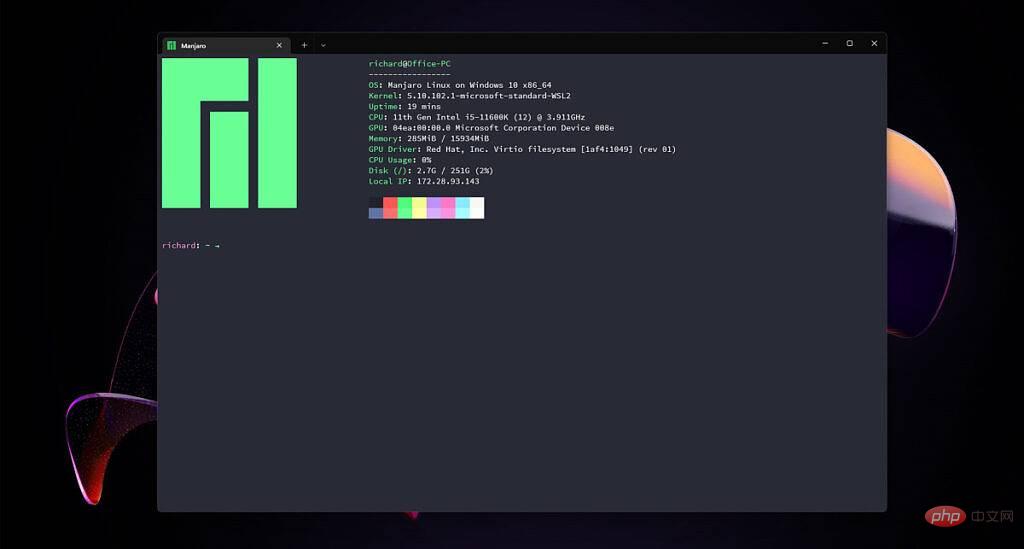Click the Local IP address line
The height and width of the screenshot is (549, 1024).
[x=424, y=181]
